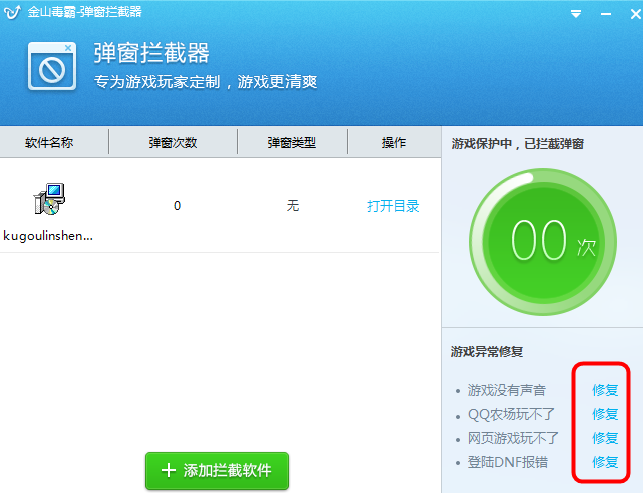Click the 弹窗类型 column header
Screen dimensions: 643x493
tap(292, 143)
